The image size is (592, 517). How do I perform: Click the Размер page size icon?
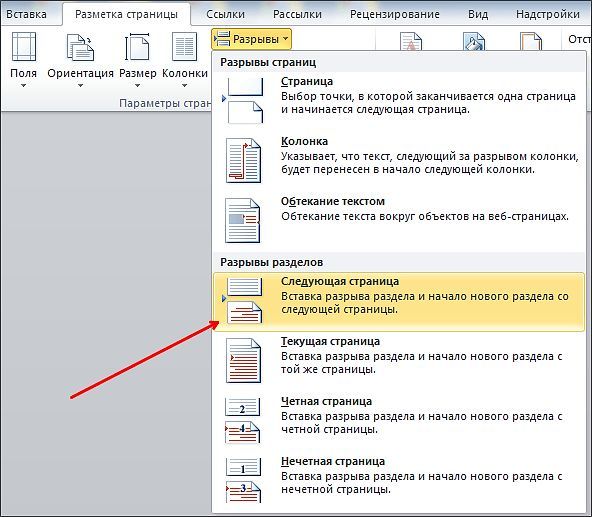click(137, 47)
